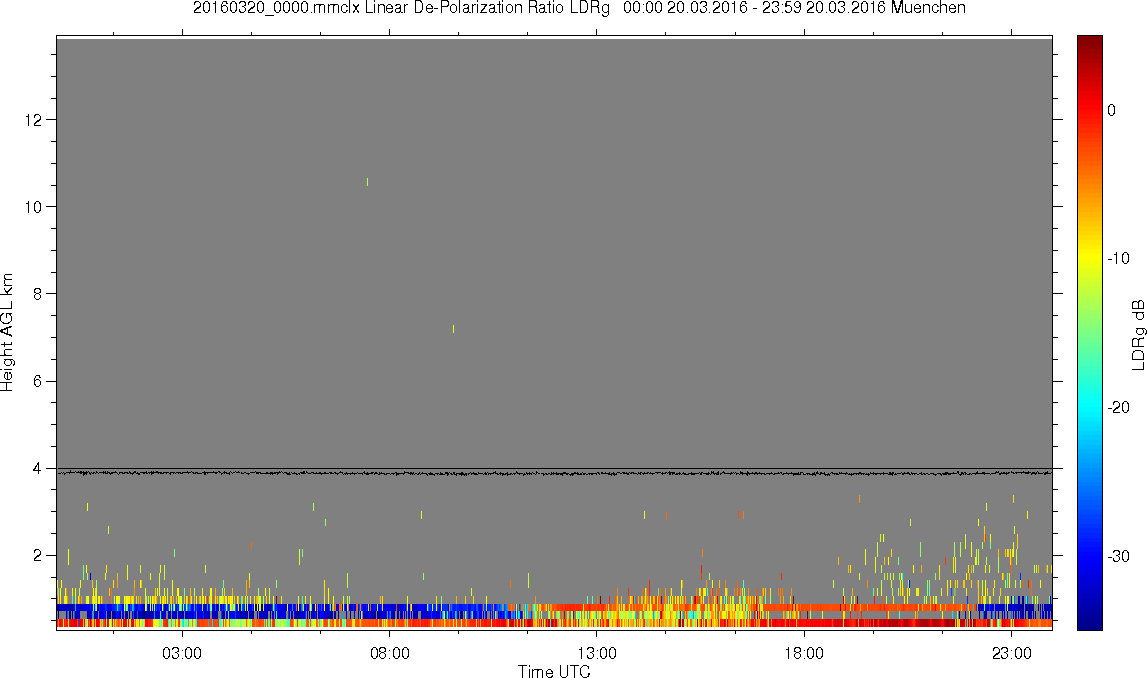Image resolution: width=1147 pixels, height=678 pixels.
Task: Click the "18:00" time tick label
Action: coord(804,653)
